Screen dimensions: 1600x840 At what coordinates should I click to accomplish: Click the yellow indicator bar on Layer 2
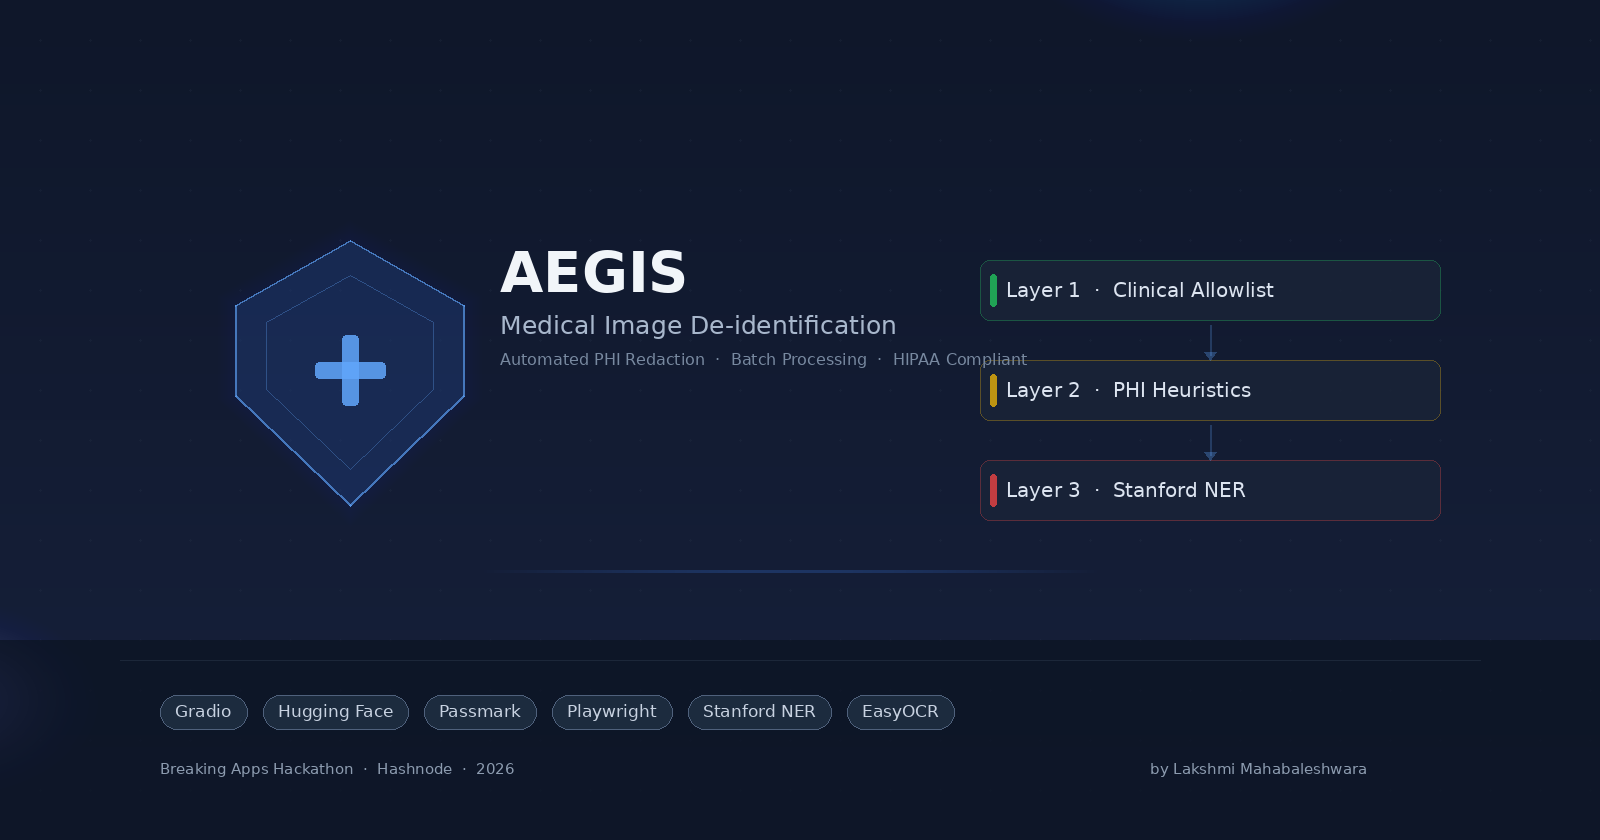coord(993,390)
